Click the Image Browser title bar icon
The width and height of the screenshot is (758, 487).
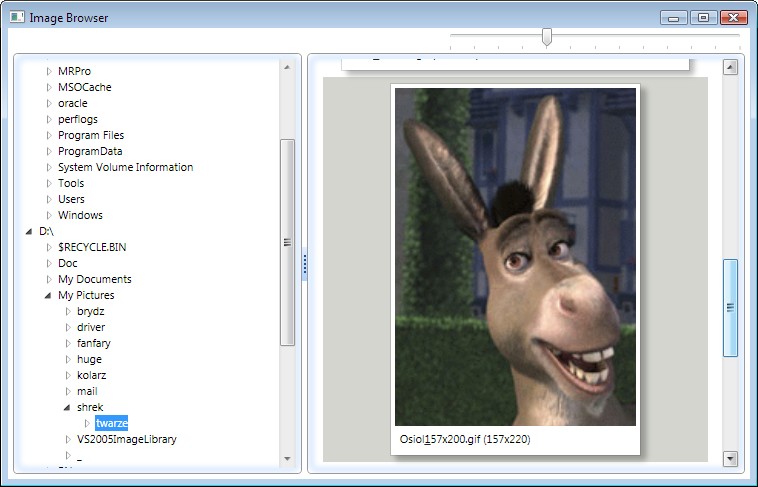point(17,17)
